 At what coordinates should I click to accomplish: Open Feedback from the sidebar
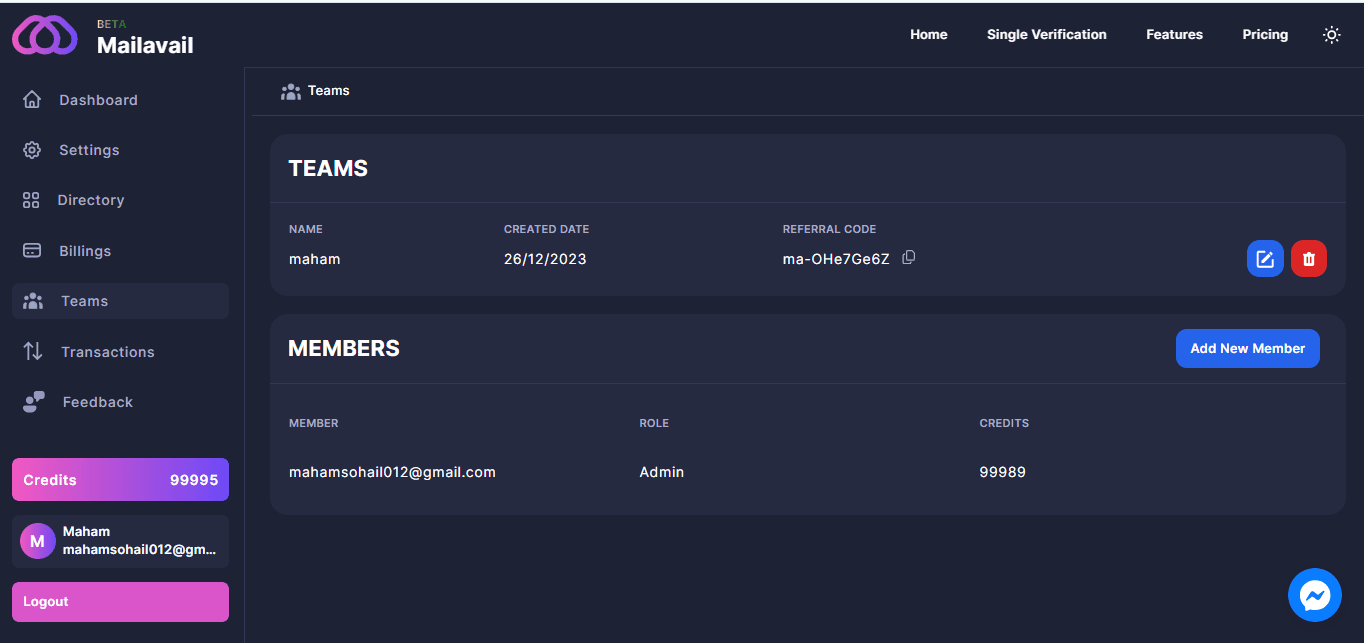97,402
